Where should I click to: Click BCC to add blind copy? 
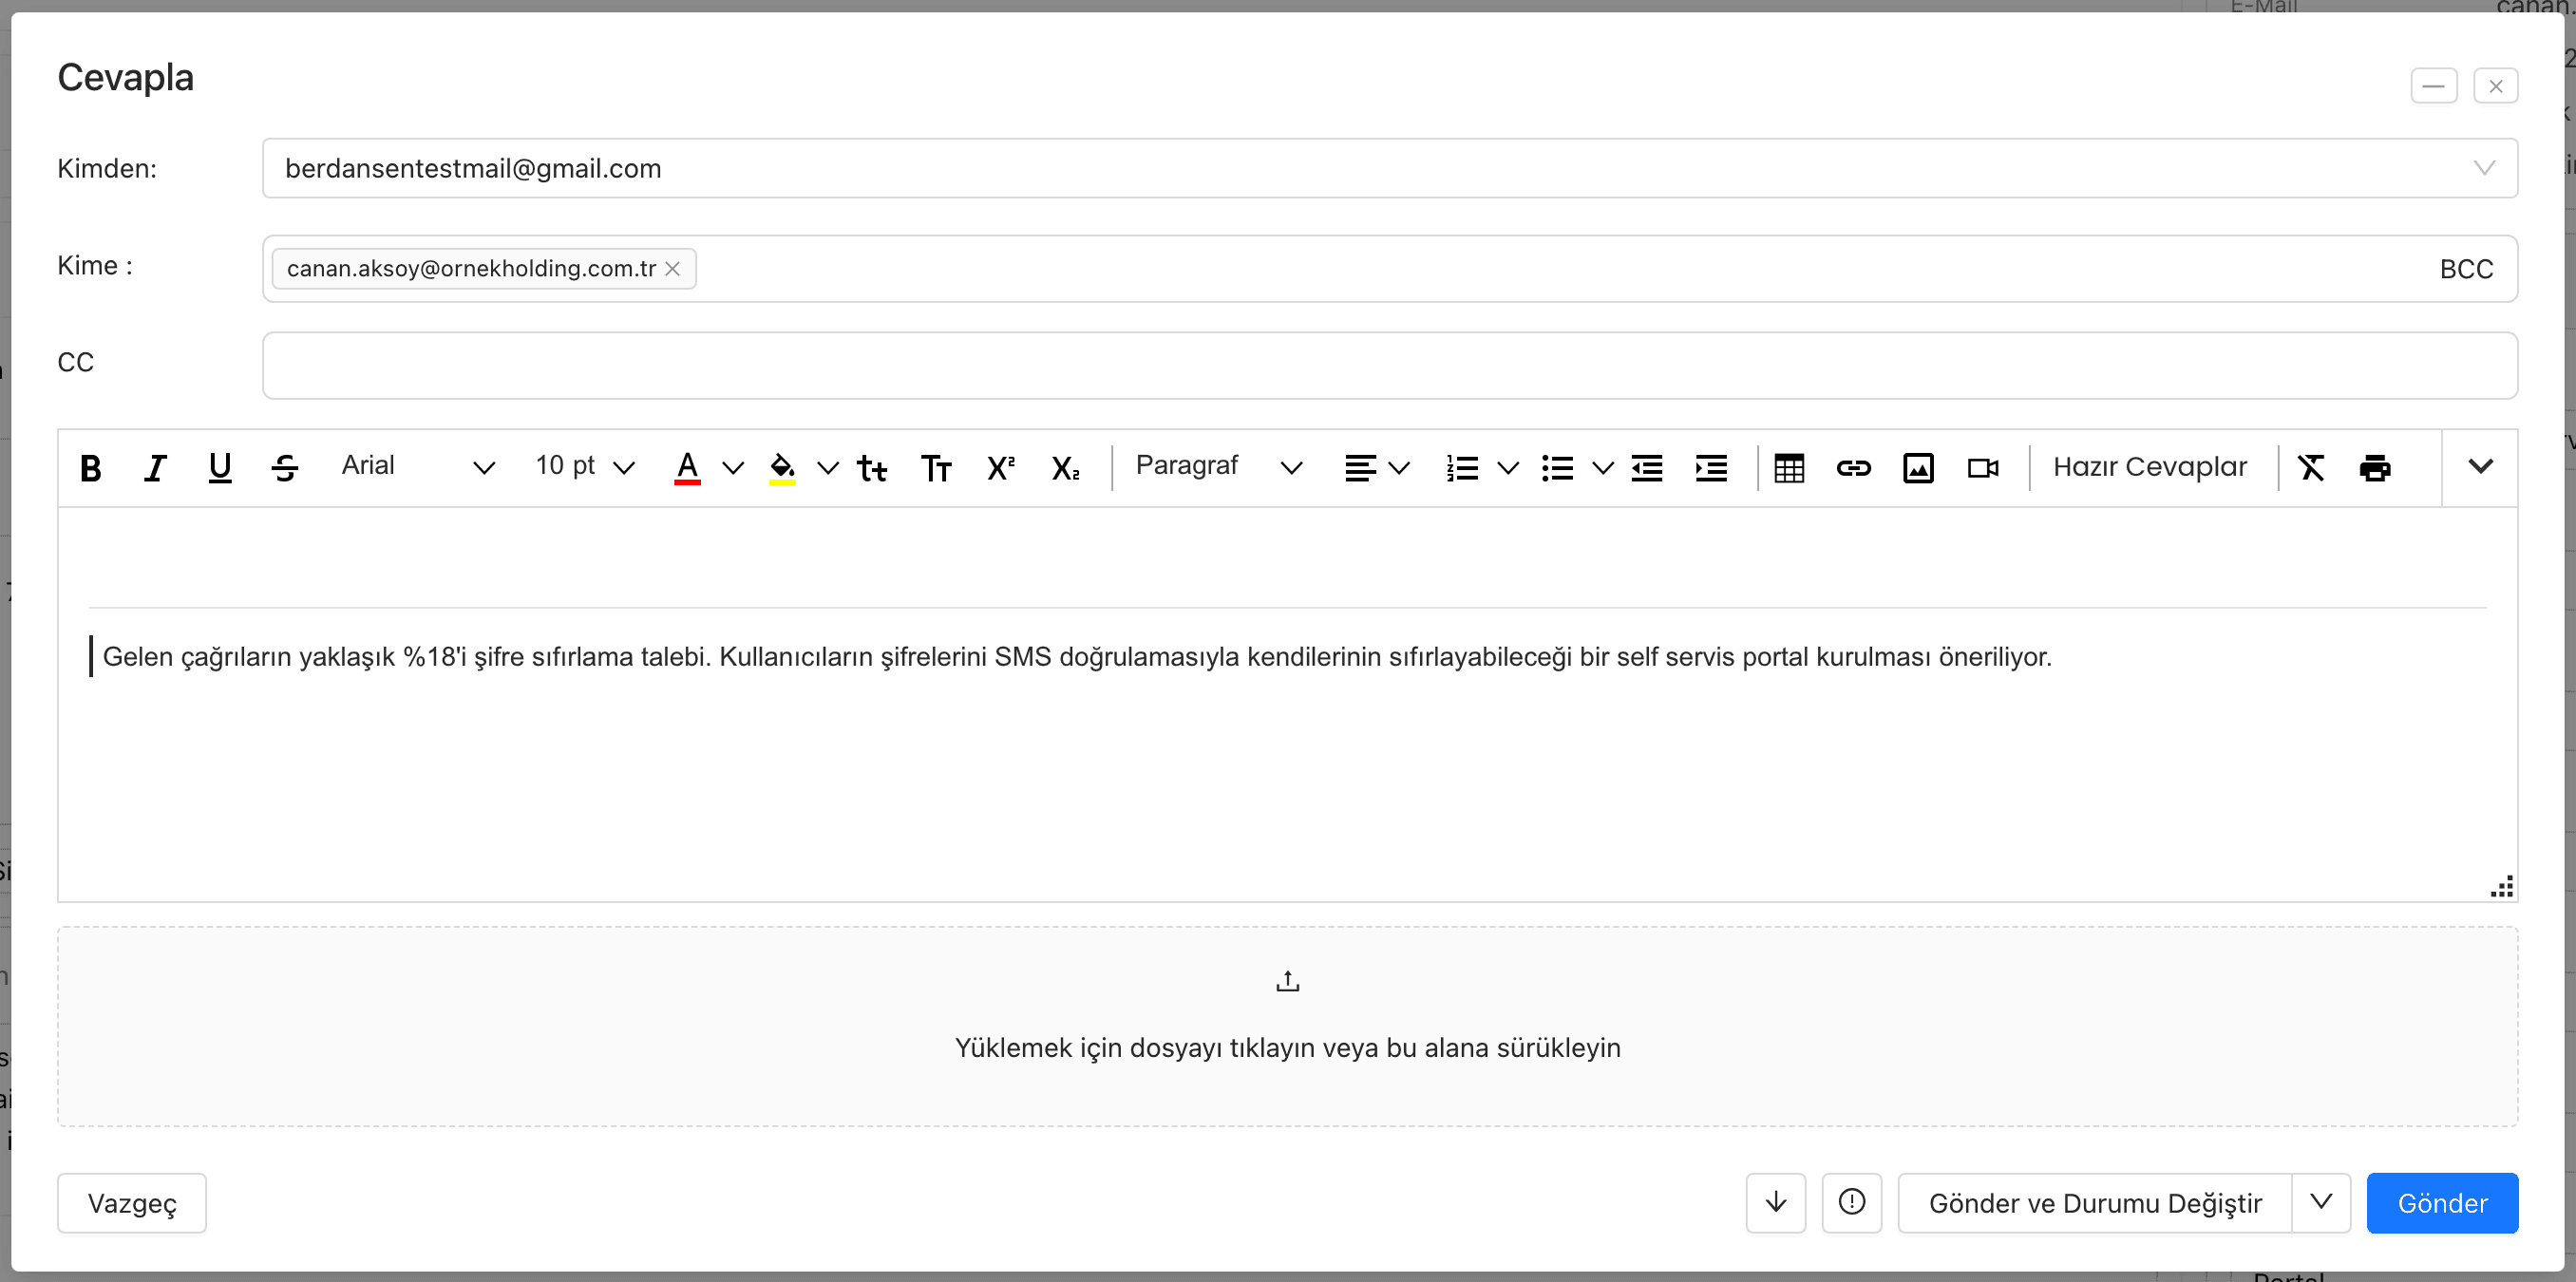pos(2466,269)
